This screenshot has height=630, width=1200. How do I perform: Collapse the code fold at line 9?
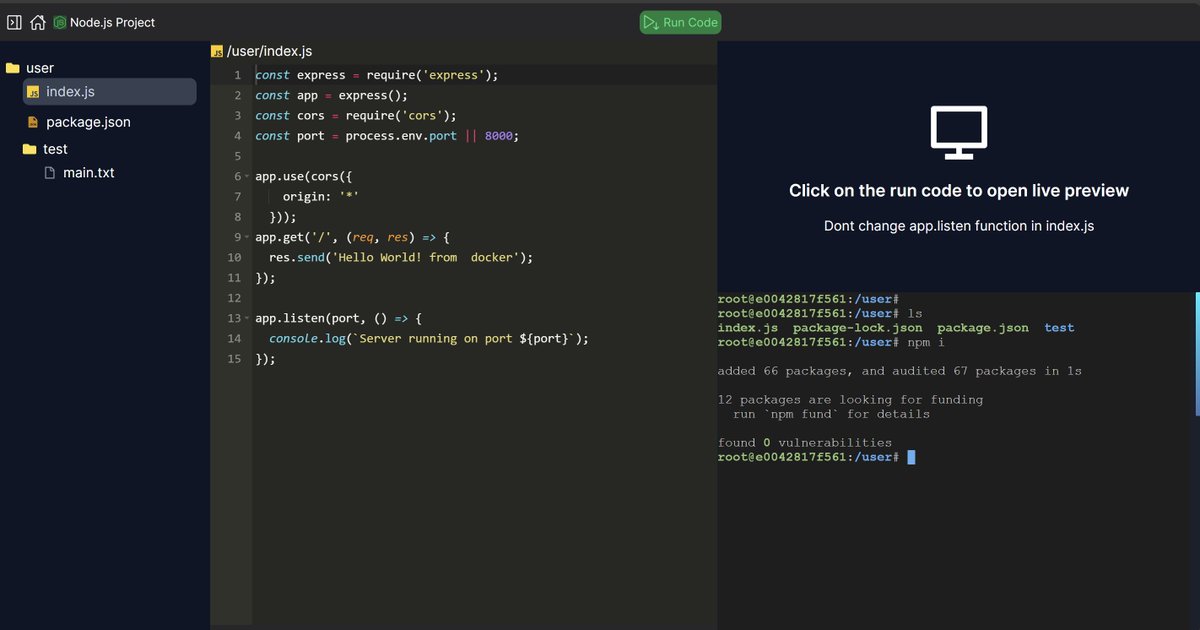(x=247, y=238)
